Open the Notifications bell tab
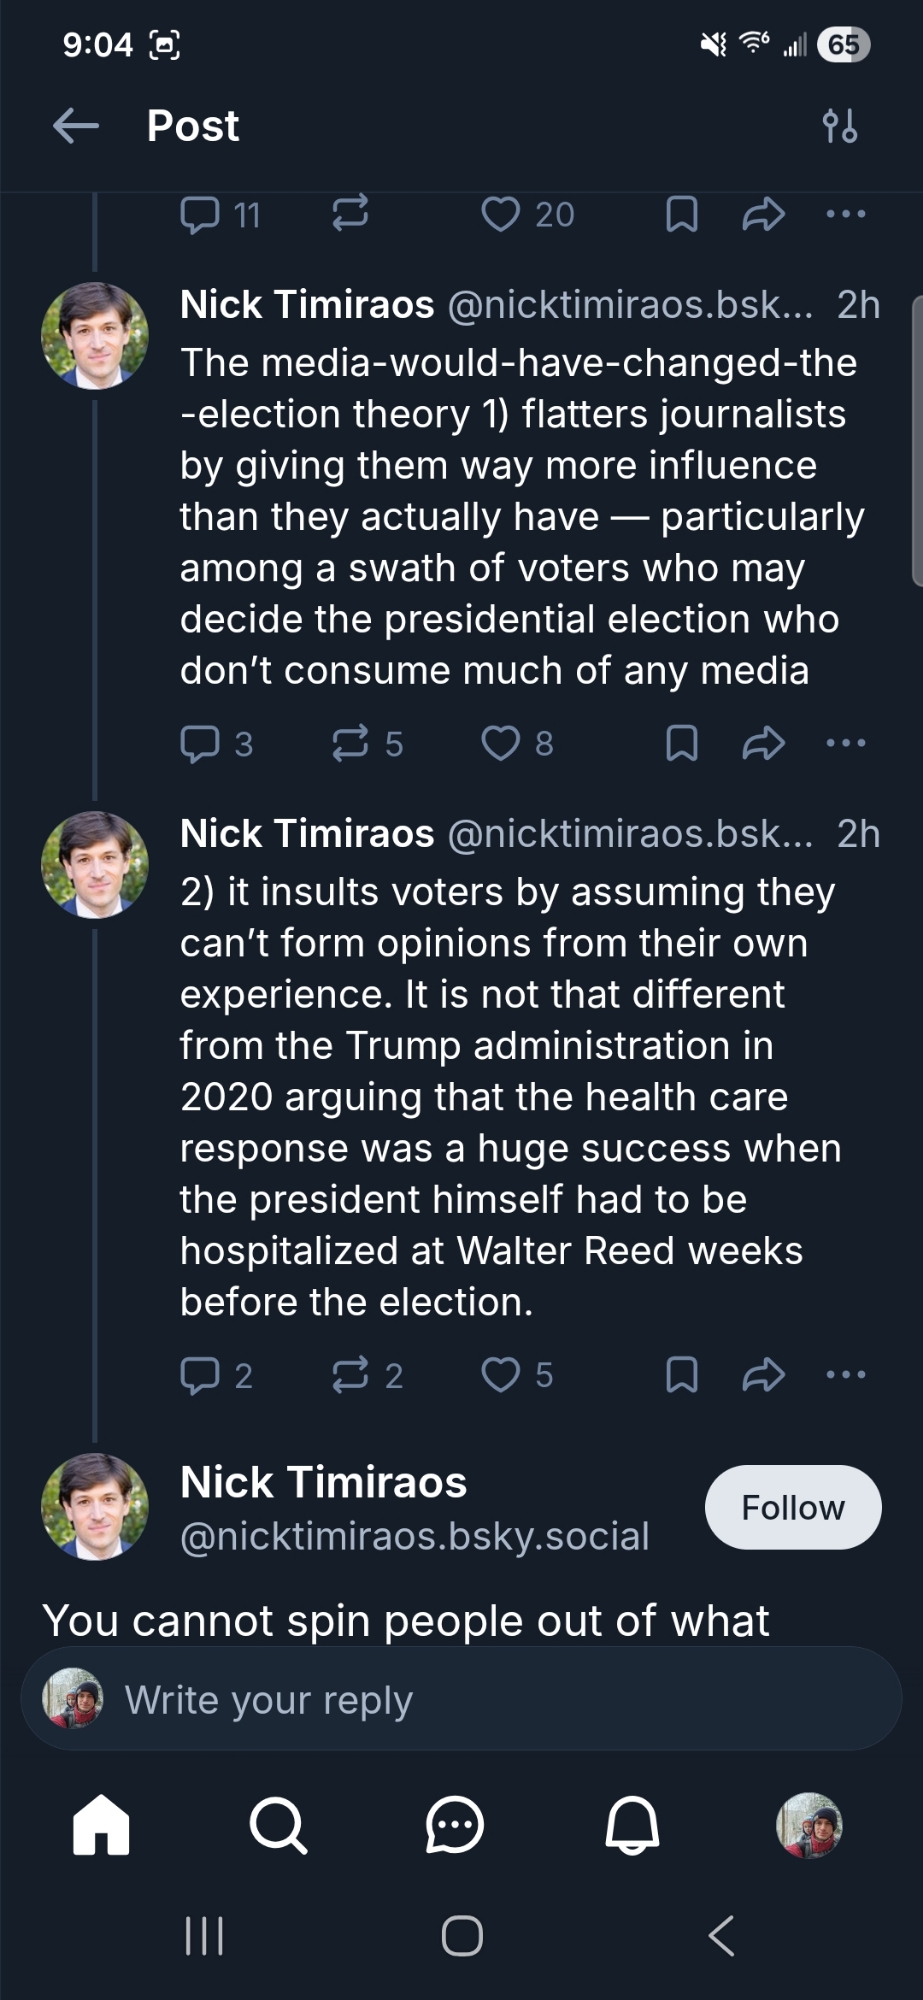Image resolution: width=923 pixels, height=2000 pixels. tap(632, 1825)
